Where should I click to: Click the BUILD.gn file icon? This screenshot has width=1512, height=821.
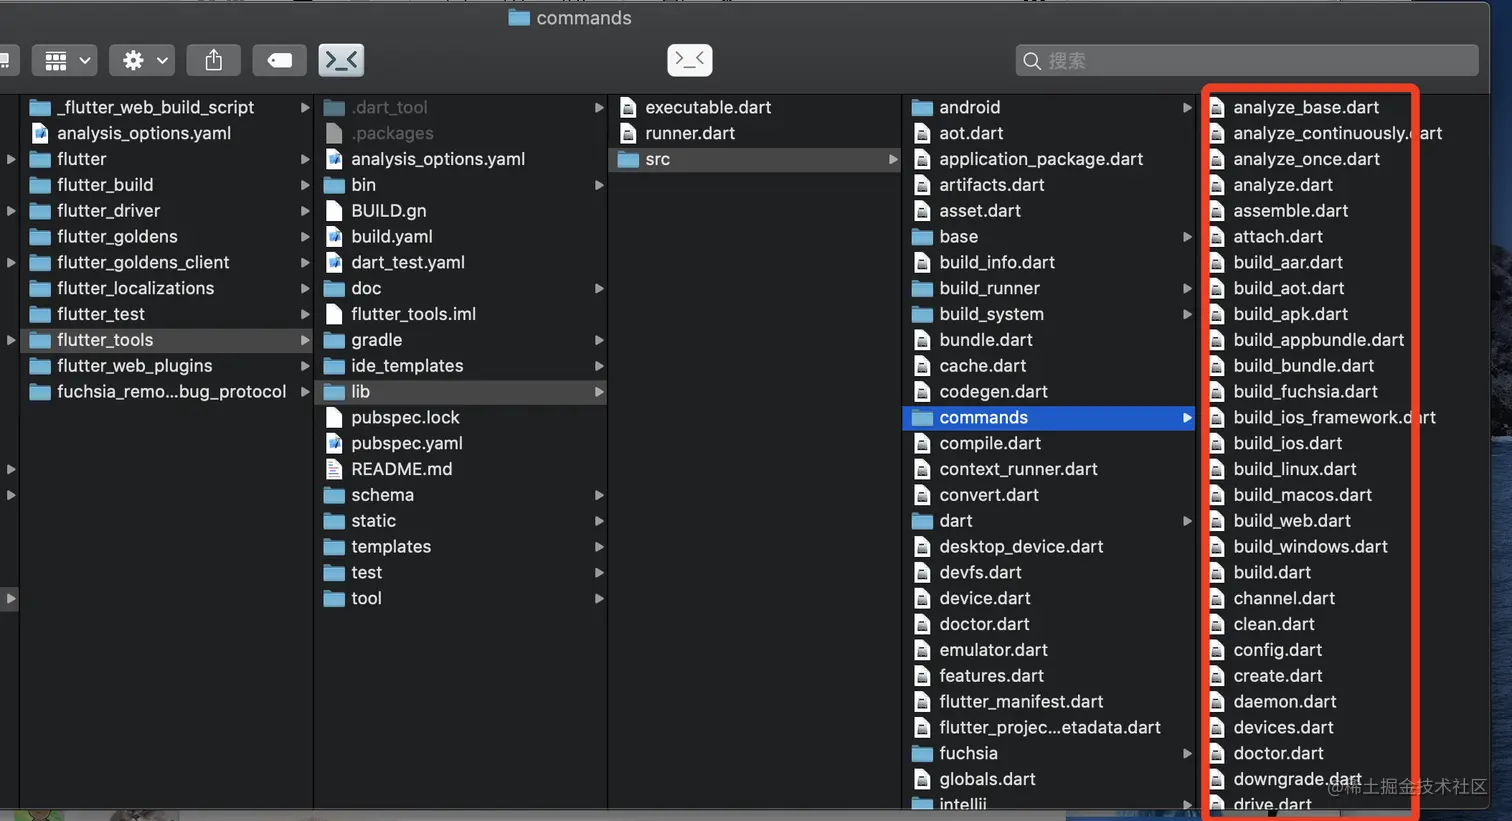334,211
